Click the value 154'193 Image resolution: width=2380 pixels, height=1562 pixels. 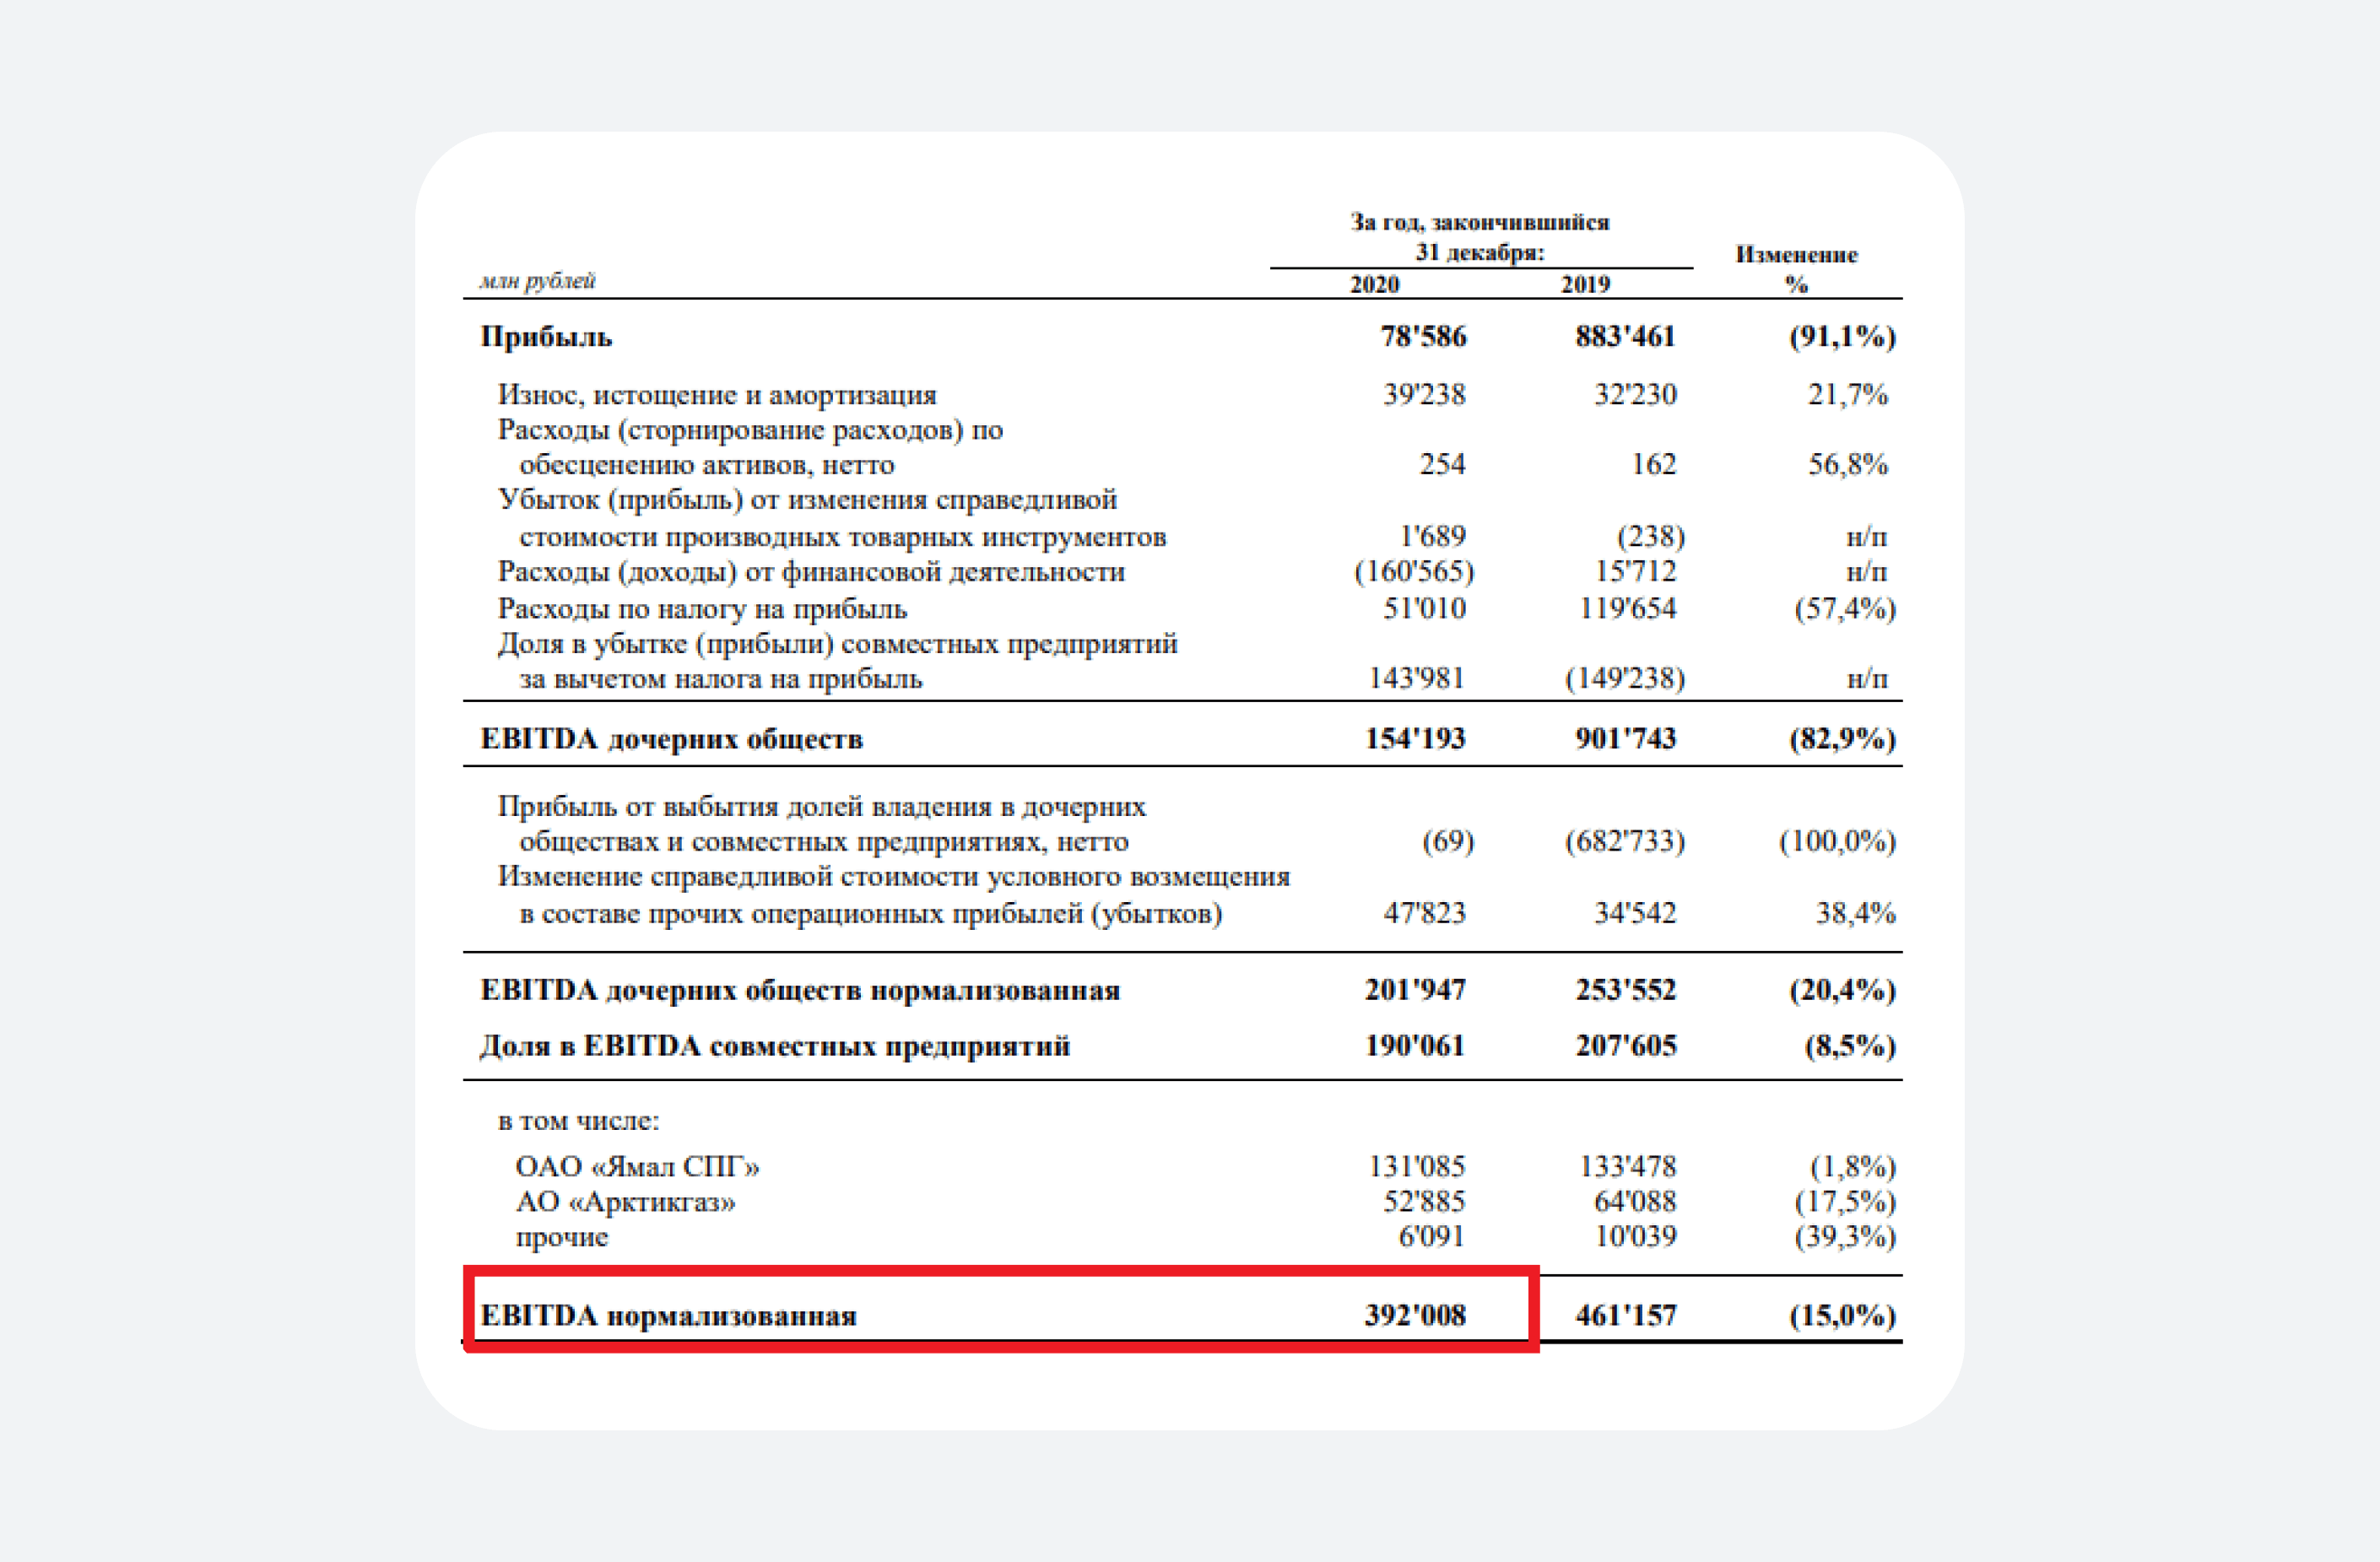(x=1415, y=738)
